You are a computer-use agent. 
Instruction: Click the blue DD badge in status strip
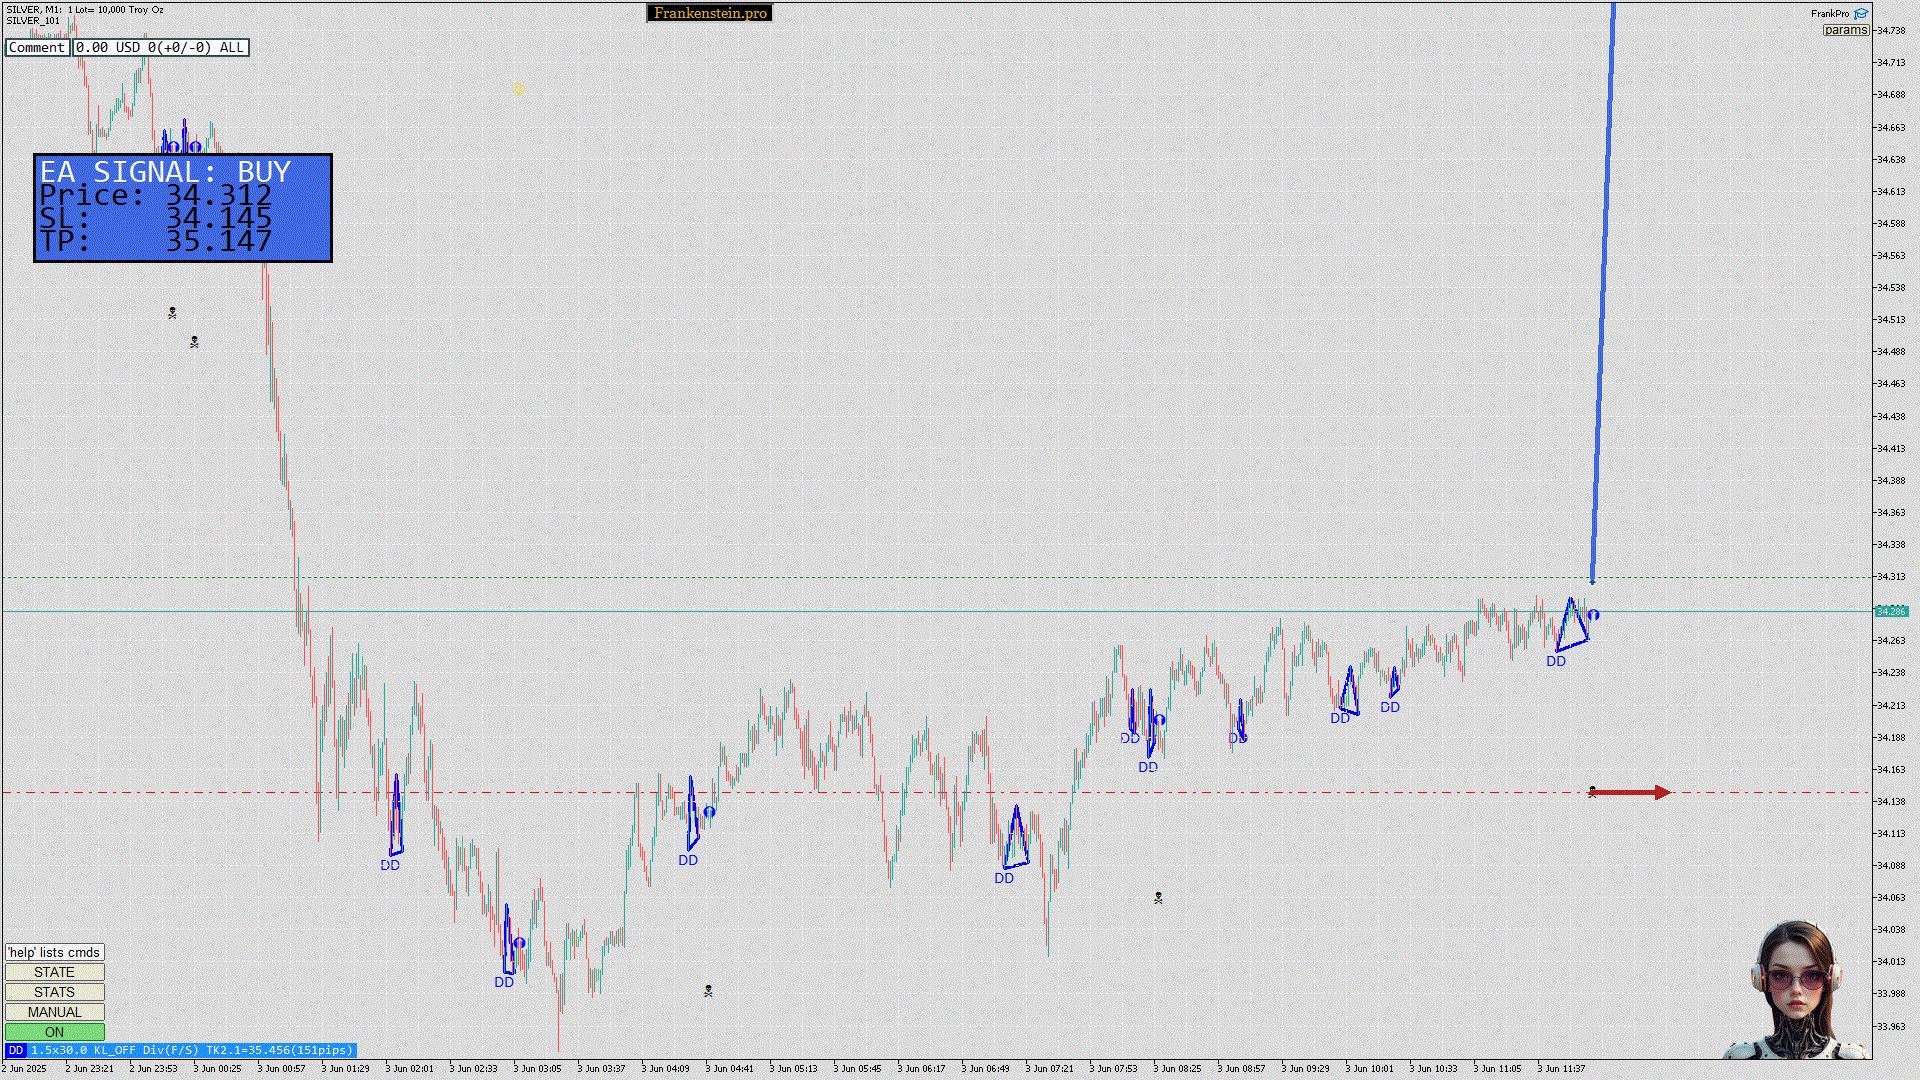tap(15, 1050)
